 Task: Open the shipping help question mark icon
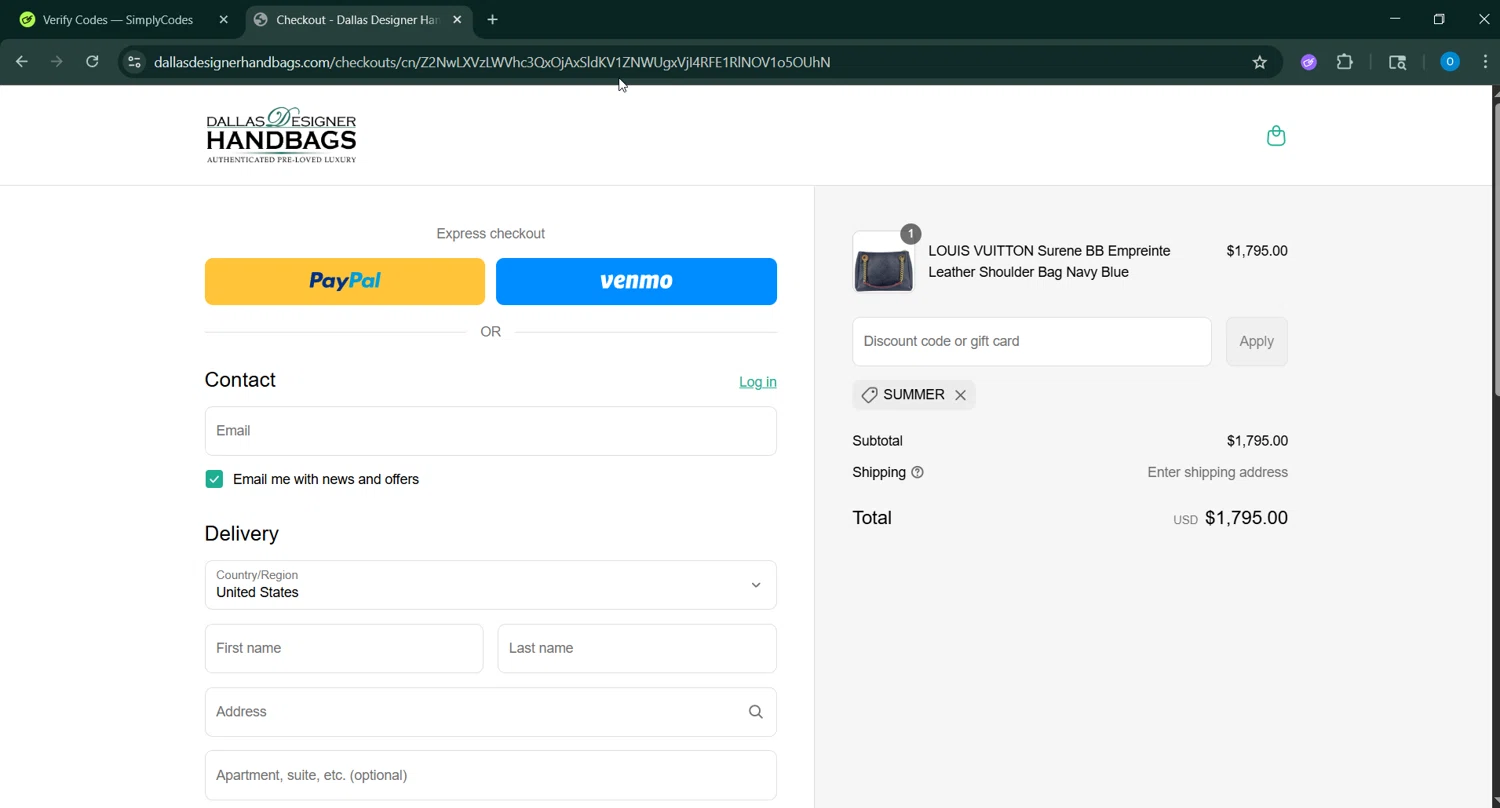(x=917, y=472)
